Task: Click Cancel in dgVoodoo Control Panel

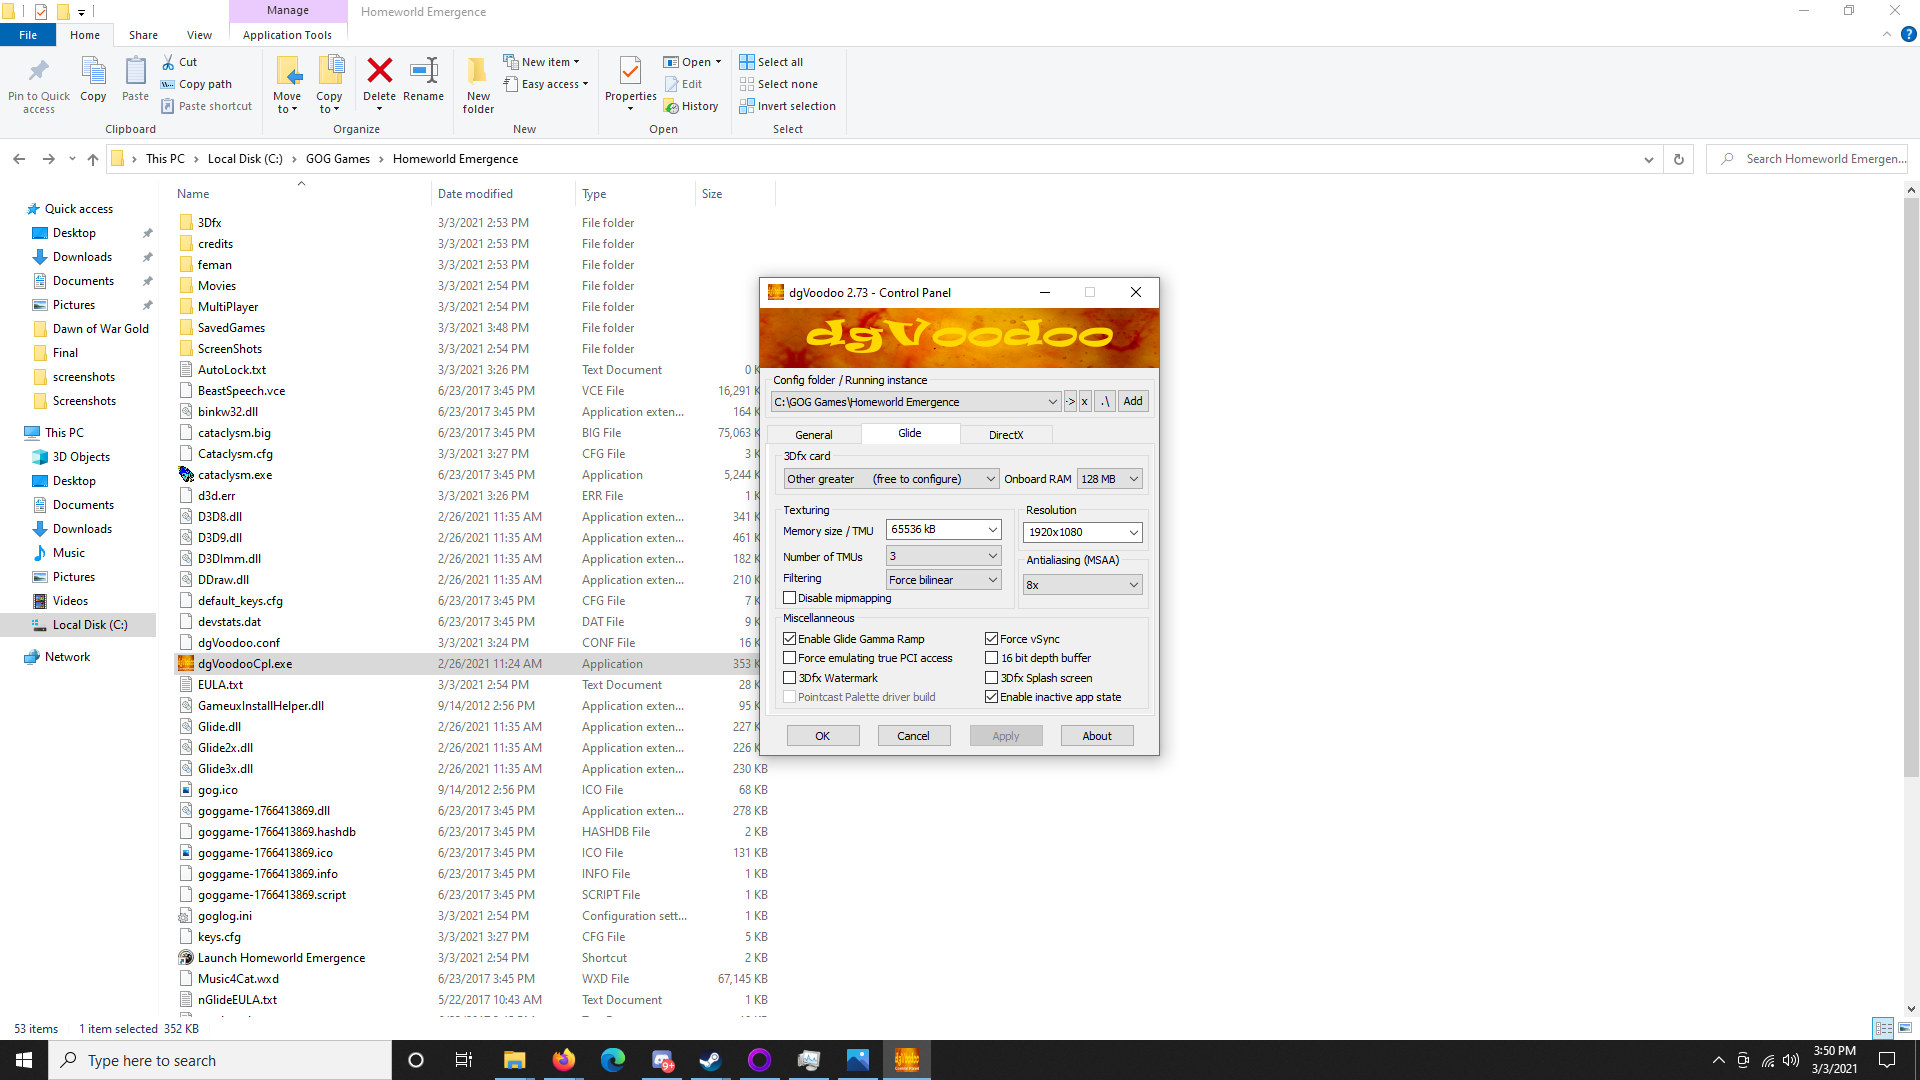Action: [x=913, y=736]
